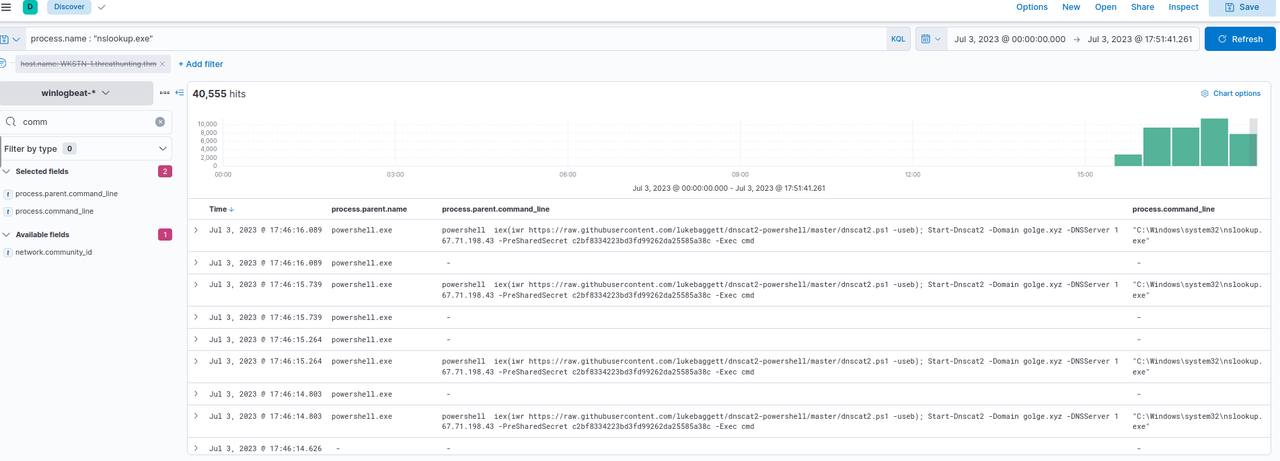
Task: Click the first, shortest histogram bar after 15:00
Action: pyautogui.click(x=1128, y=160)
